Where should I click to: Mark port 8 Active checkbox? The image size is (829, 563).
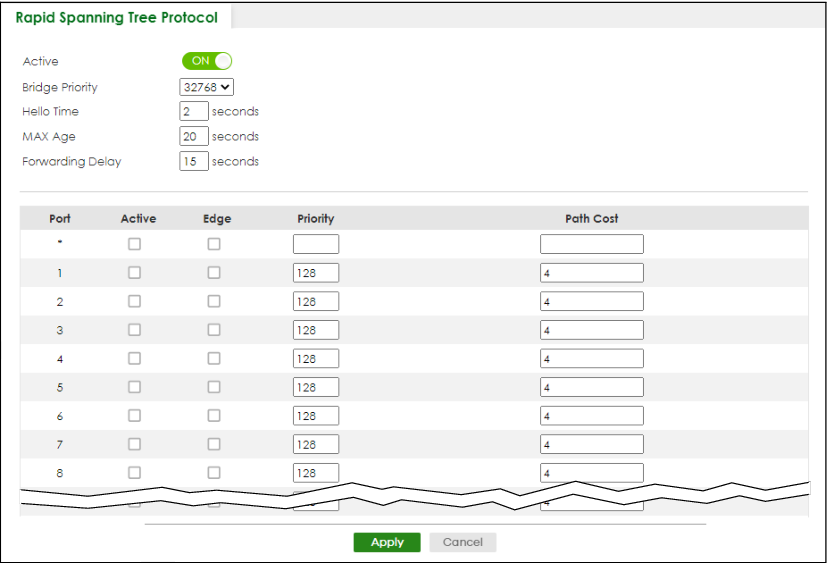point(134,472)
